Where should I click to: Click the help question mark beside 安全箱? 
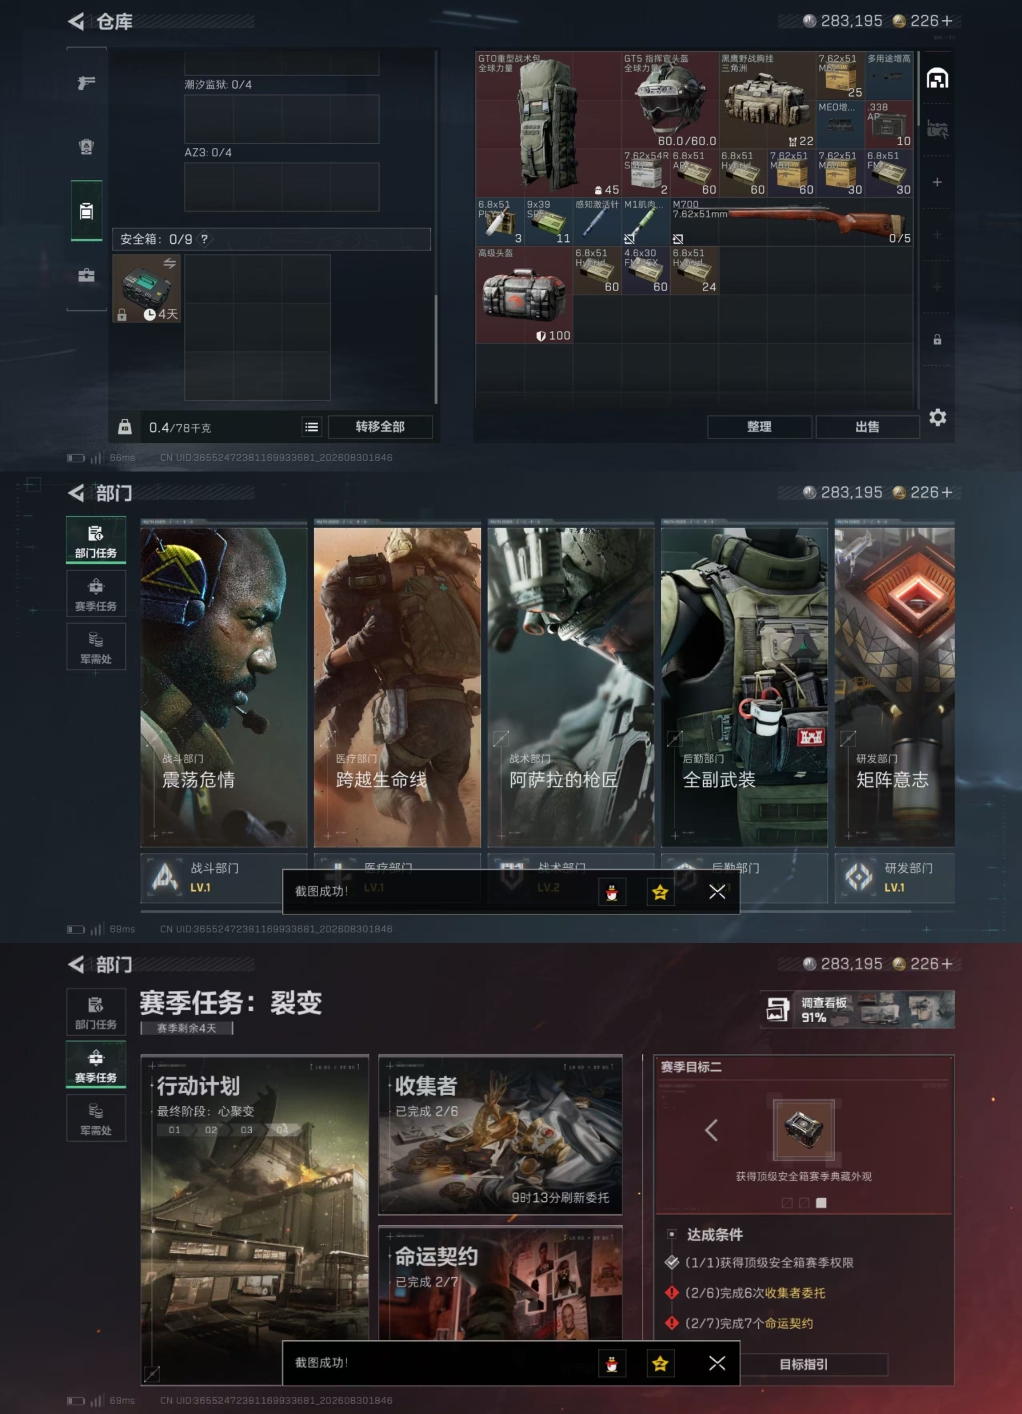point(204,239)
